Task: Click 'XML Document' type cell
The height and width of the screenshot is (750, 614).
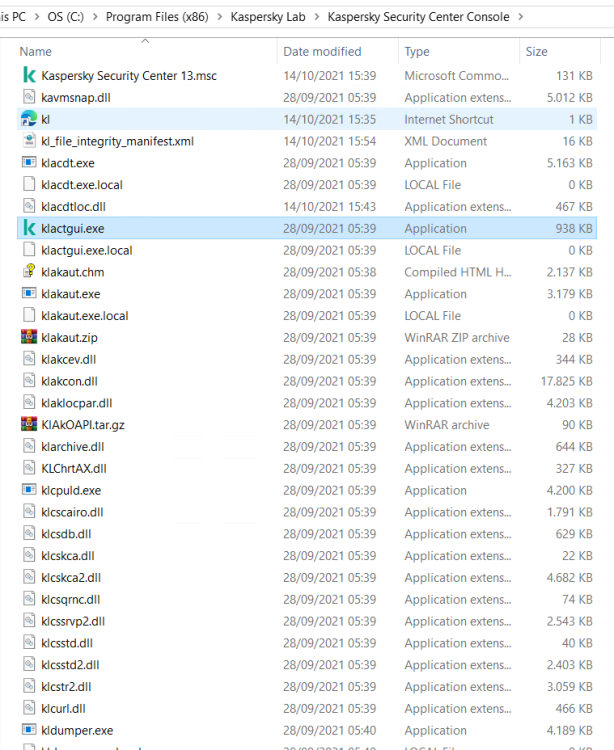Action: 446,141
